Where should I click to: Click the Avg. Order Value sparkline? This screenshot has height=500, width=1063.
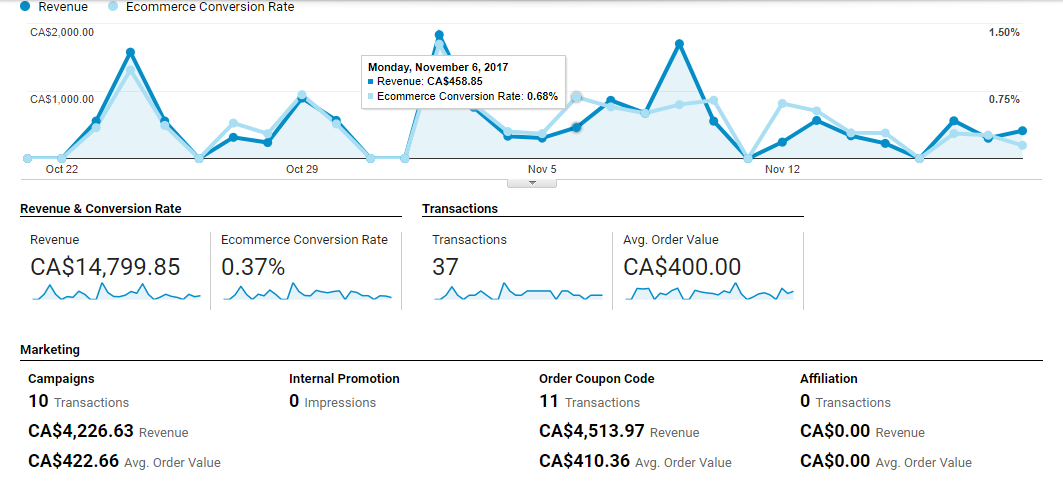tap(708, 292)
